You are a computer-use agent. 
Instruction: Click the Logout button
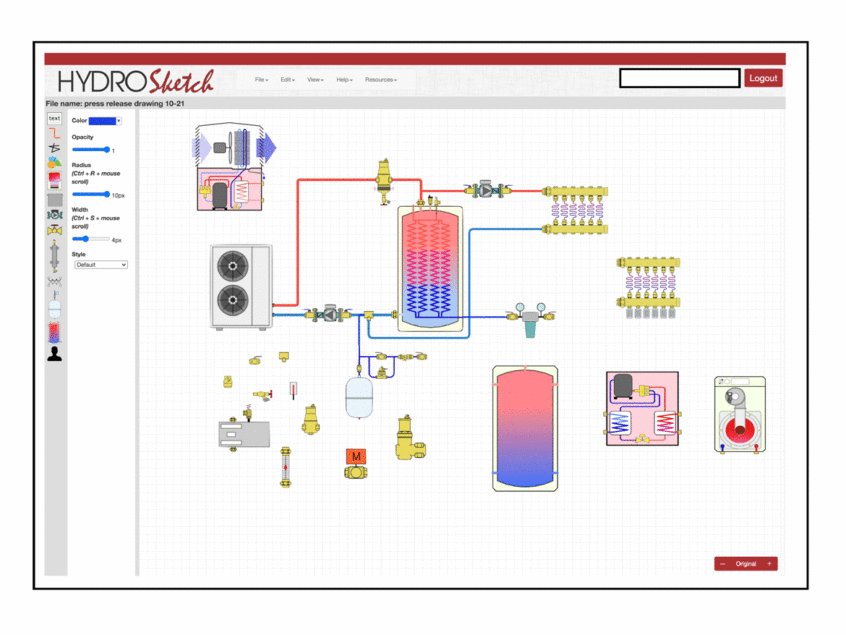coord(763,78)
